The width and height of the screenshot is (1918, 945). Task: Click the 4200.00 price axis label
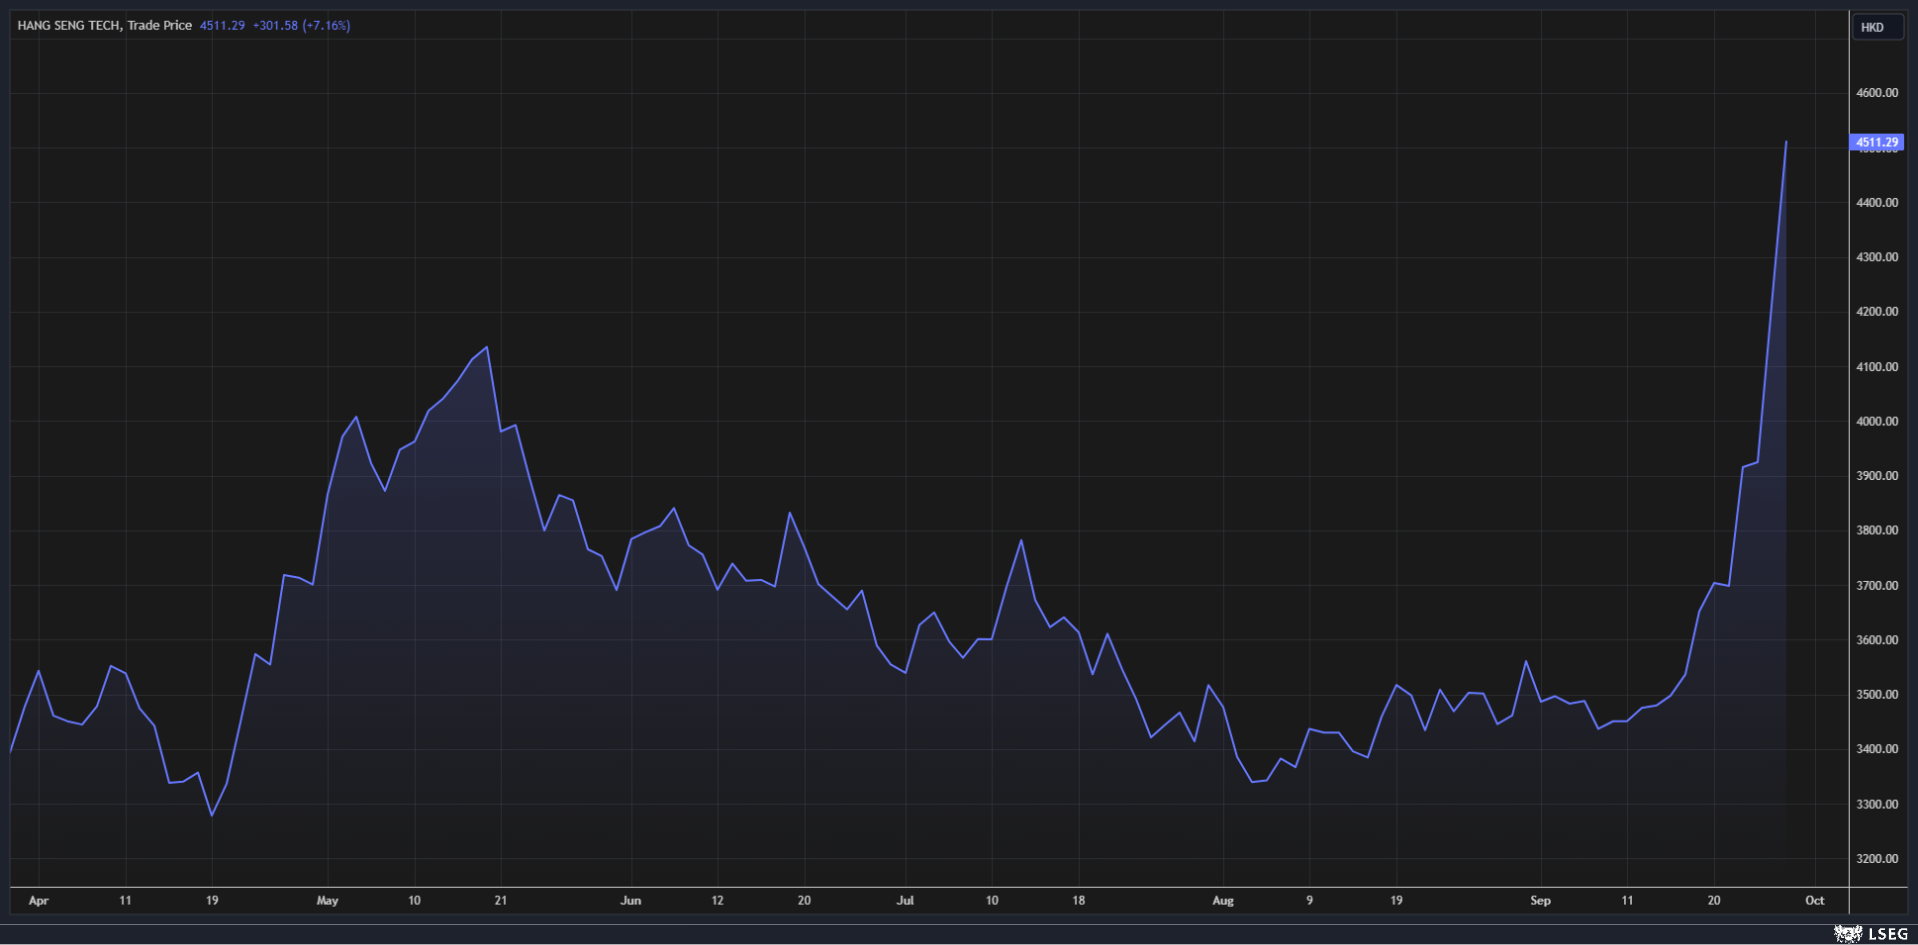(x=1877, y=312)
